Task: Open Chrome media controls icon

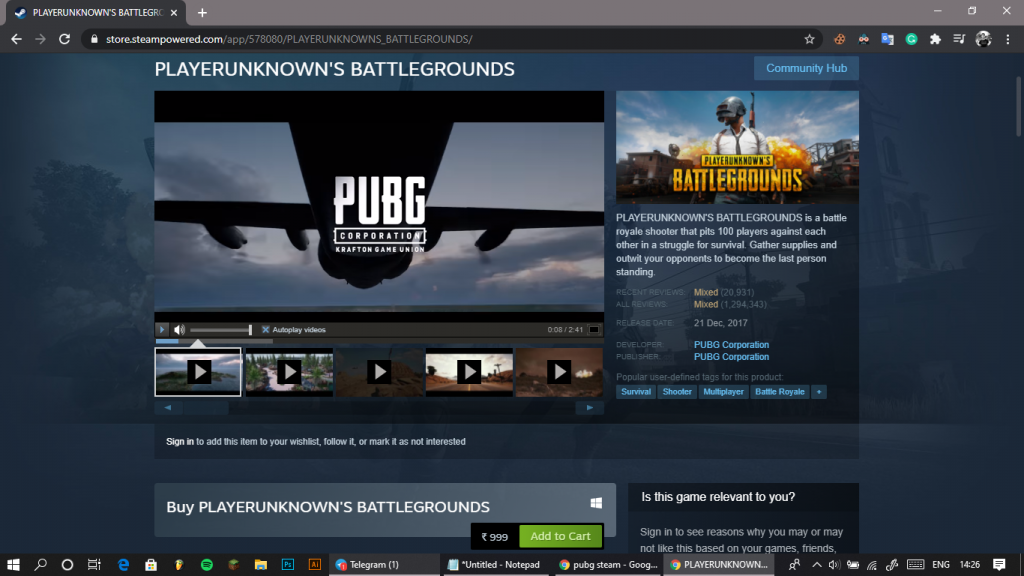Action: click(959, 39)
